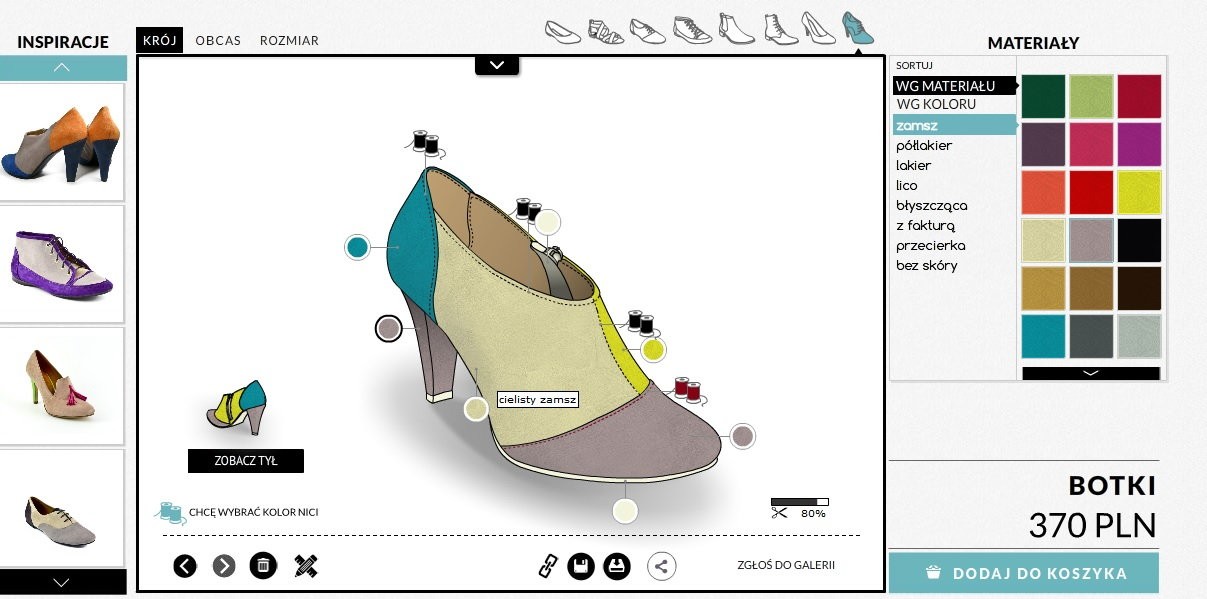Click CHCĘ WYBRAĆ KOLOR NICI link
This screenshot has height=599, width=1207.
click(x=253, y=512)
